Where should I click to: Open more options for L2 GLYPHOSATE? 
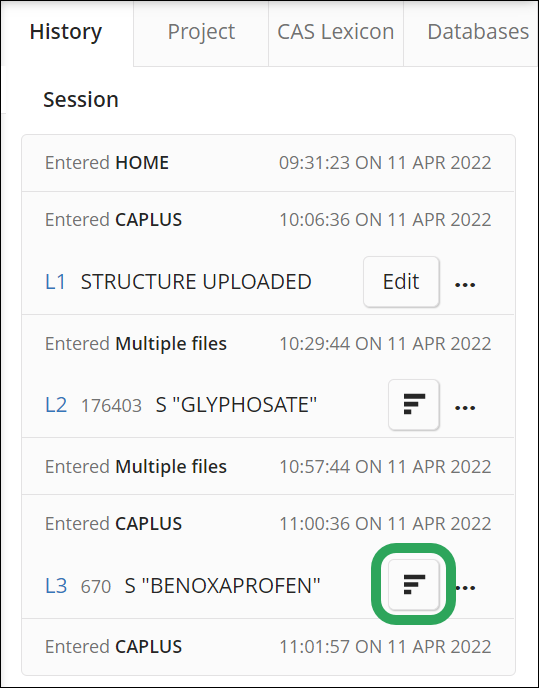coord(465,408)
